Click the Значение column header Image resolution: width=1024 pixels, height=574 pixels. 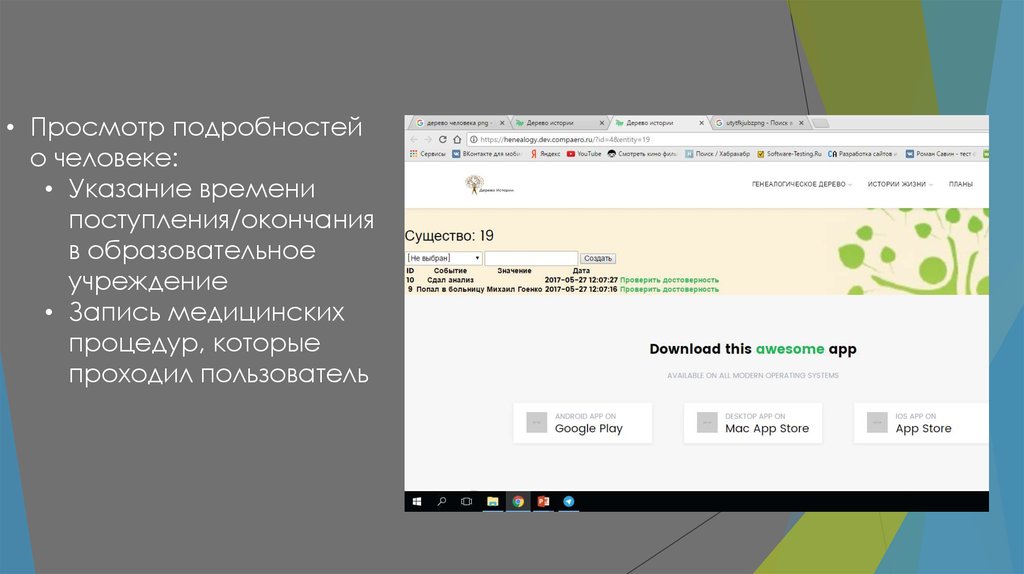click(x=515, y=270)
